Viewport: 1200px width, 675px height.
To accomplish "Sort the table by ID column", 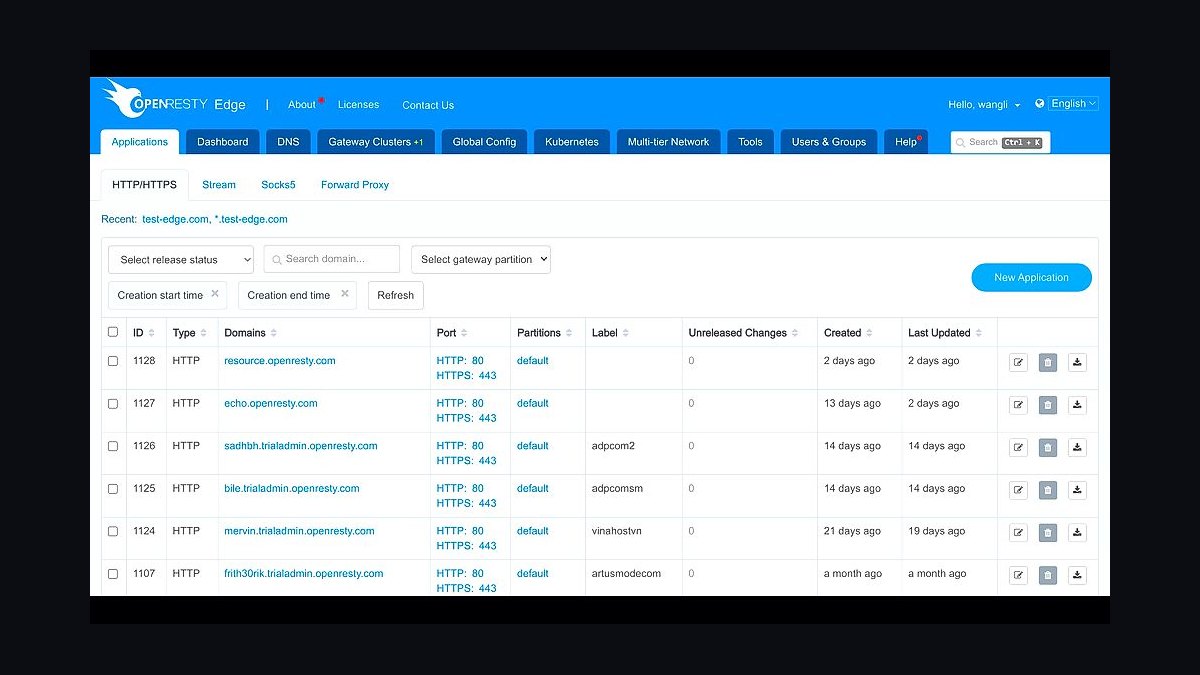I will 151,333.
